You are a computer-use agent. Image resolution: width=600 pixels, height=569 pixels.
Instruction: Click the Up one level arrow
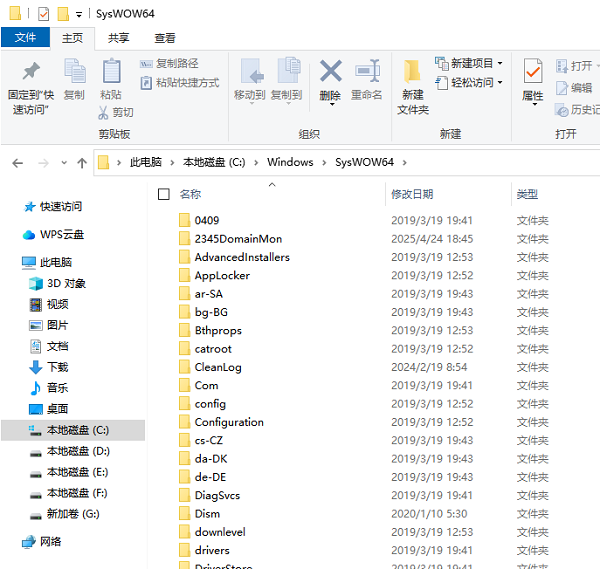pyautogui.click(x=82, y=163)
